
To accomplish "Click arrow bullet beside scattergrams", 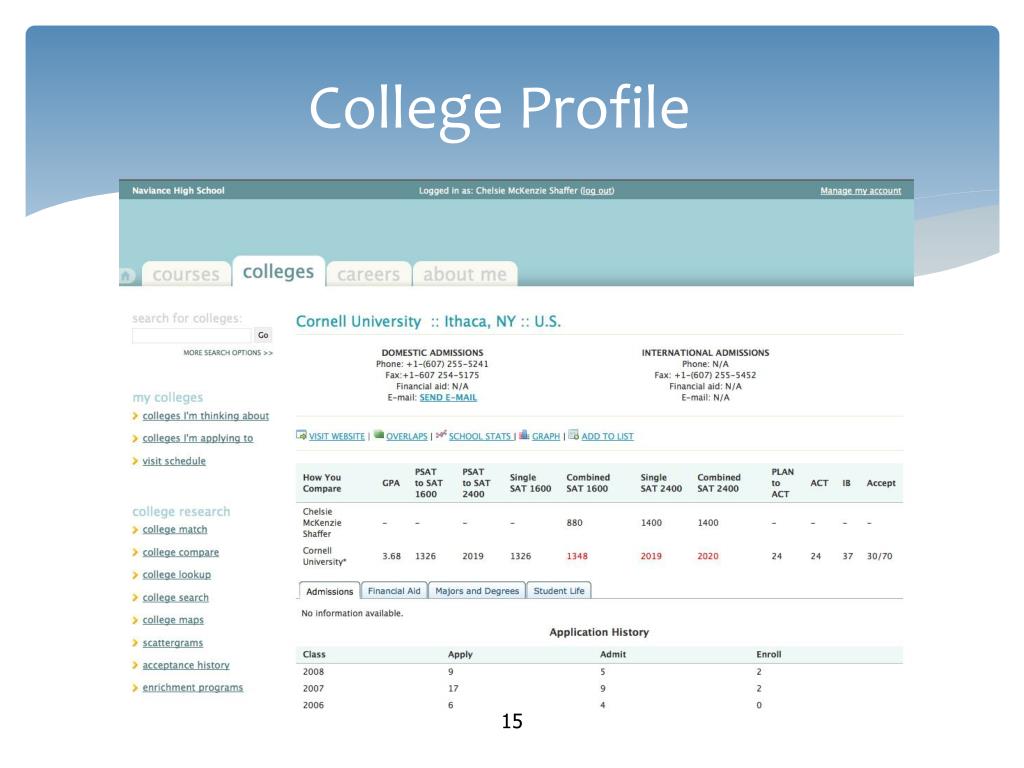I will point(135,643).
